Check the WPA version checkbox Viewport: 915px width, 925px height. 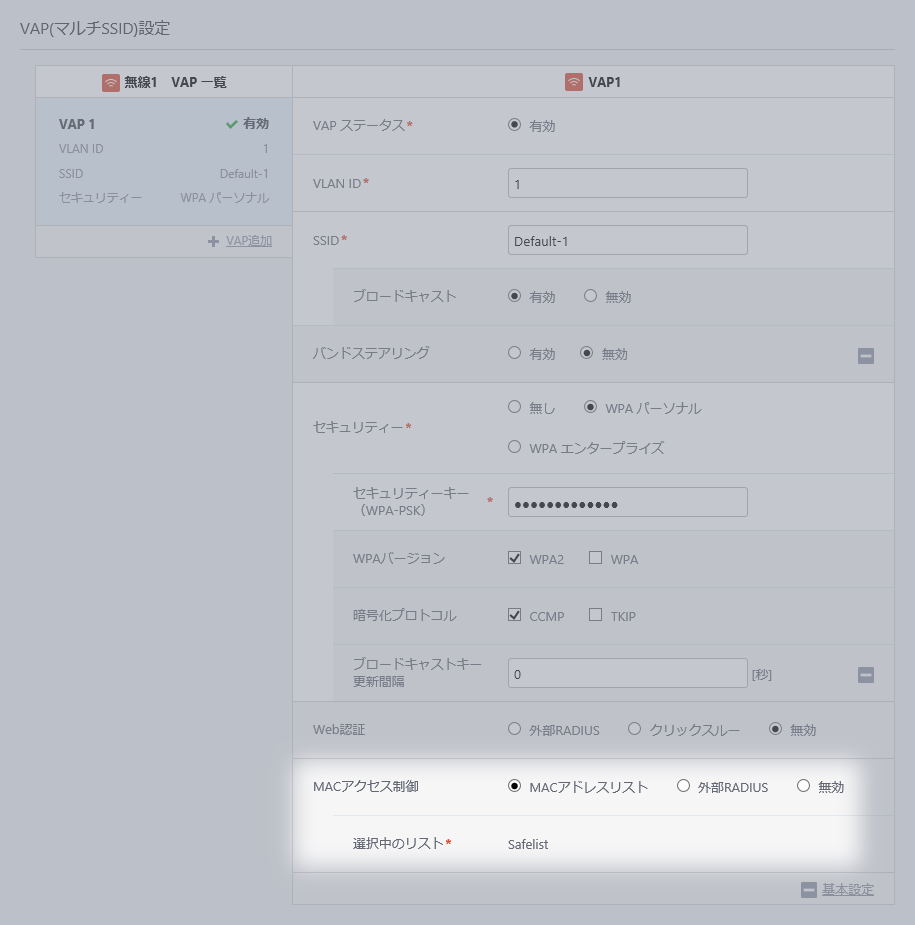[596, 558]
